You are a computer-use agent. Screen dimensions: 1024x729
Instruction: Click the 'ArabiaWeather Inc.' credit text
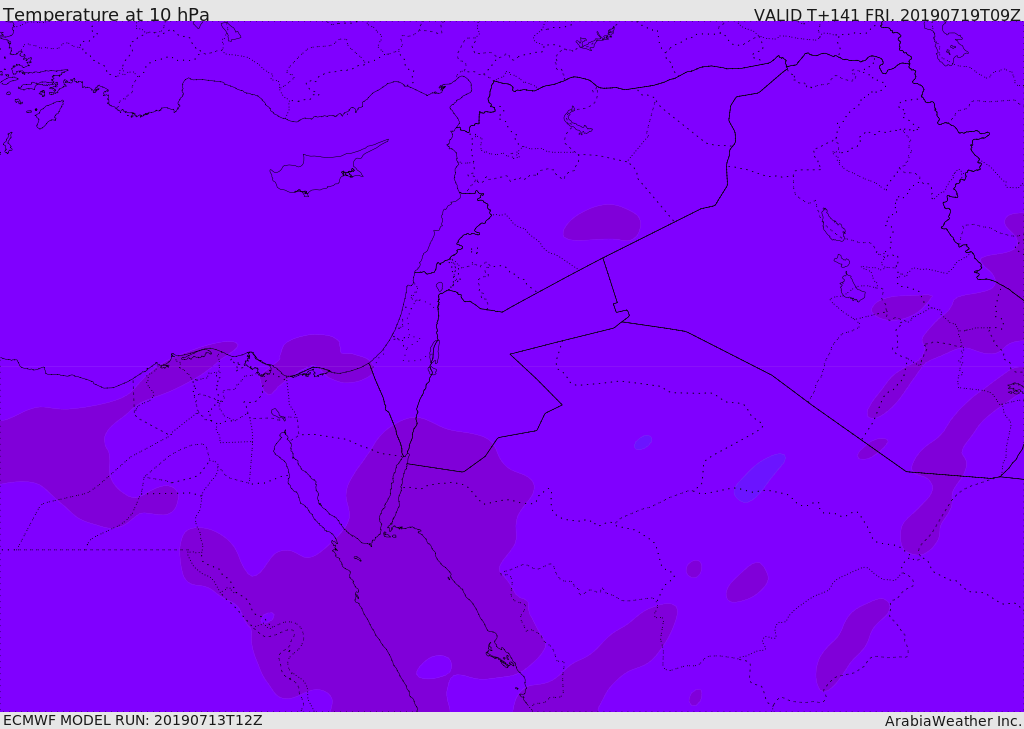click(953, 721)
